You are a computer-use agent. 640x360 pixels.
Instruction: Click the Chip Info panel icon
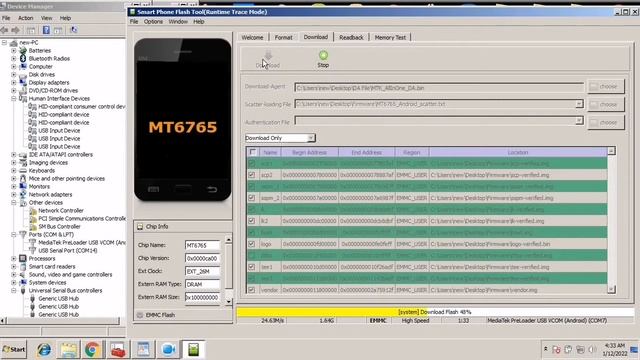[x=140, y=227]
